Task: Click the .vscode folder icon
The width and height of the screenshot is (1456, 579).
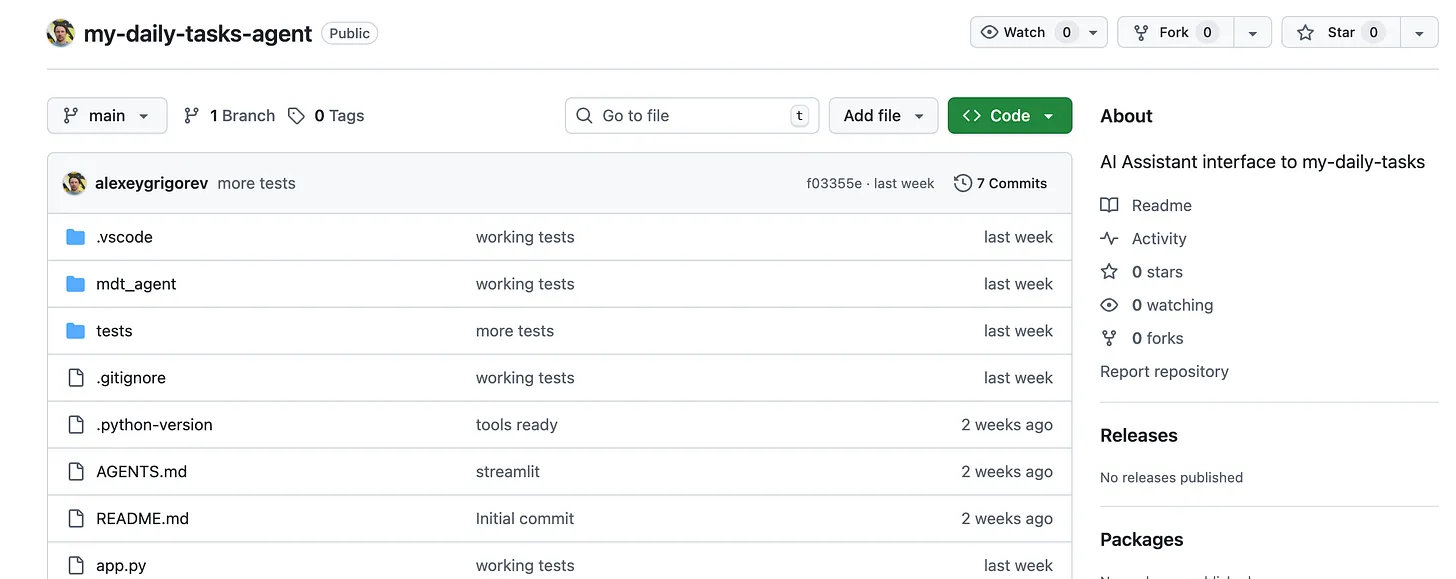Action: click(x=76, y=237)
